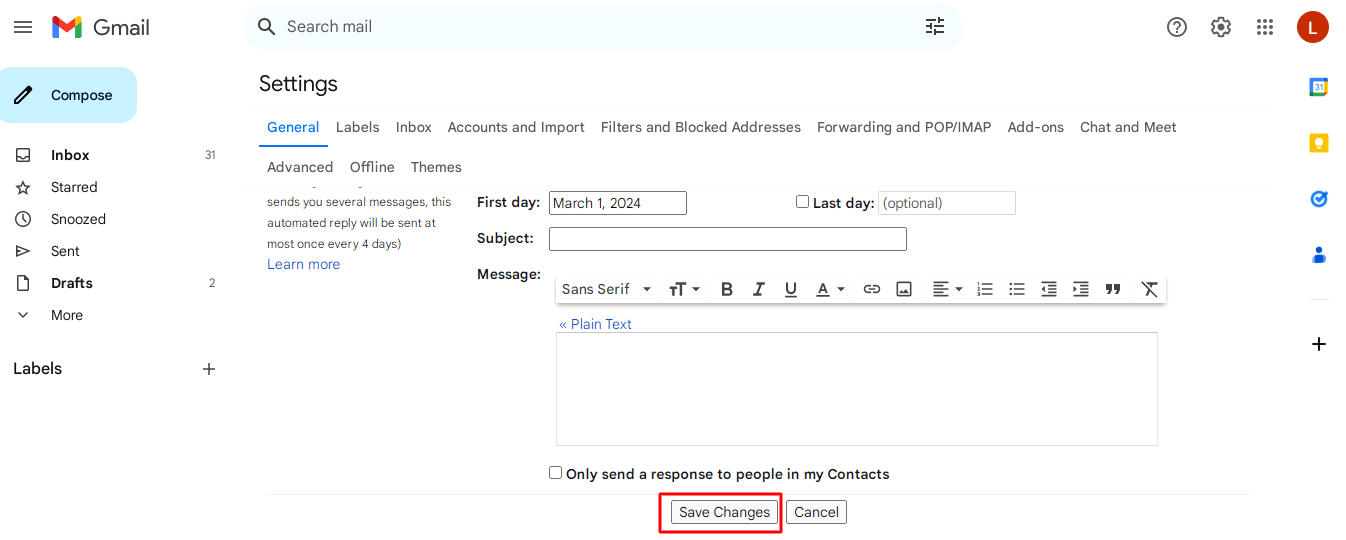The height and width of the screenshot is (540, 1346).
Task: Open the text size dropdown
Action: 684,289
